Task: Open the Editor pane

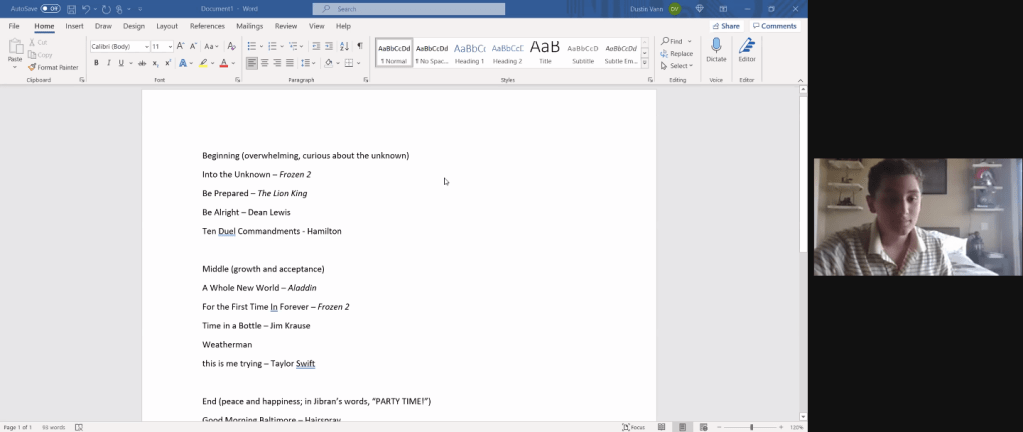Action: pyautogui.click(x=746, y=50)
